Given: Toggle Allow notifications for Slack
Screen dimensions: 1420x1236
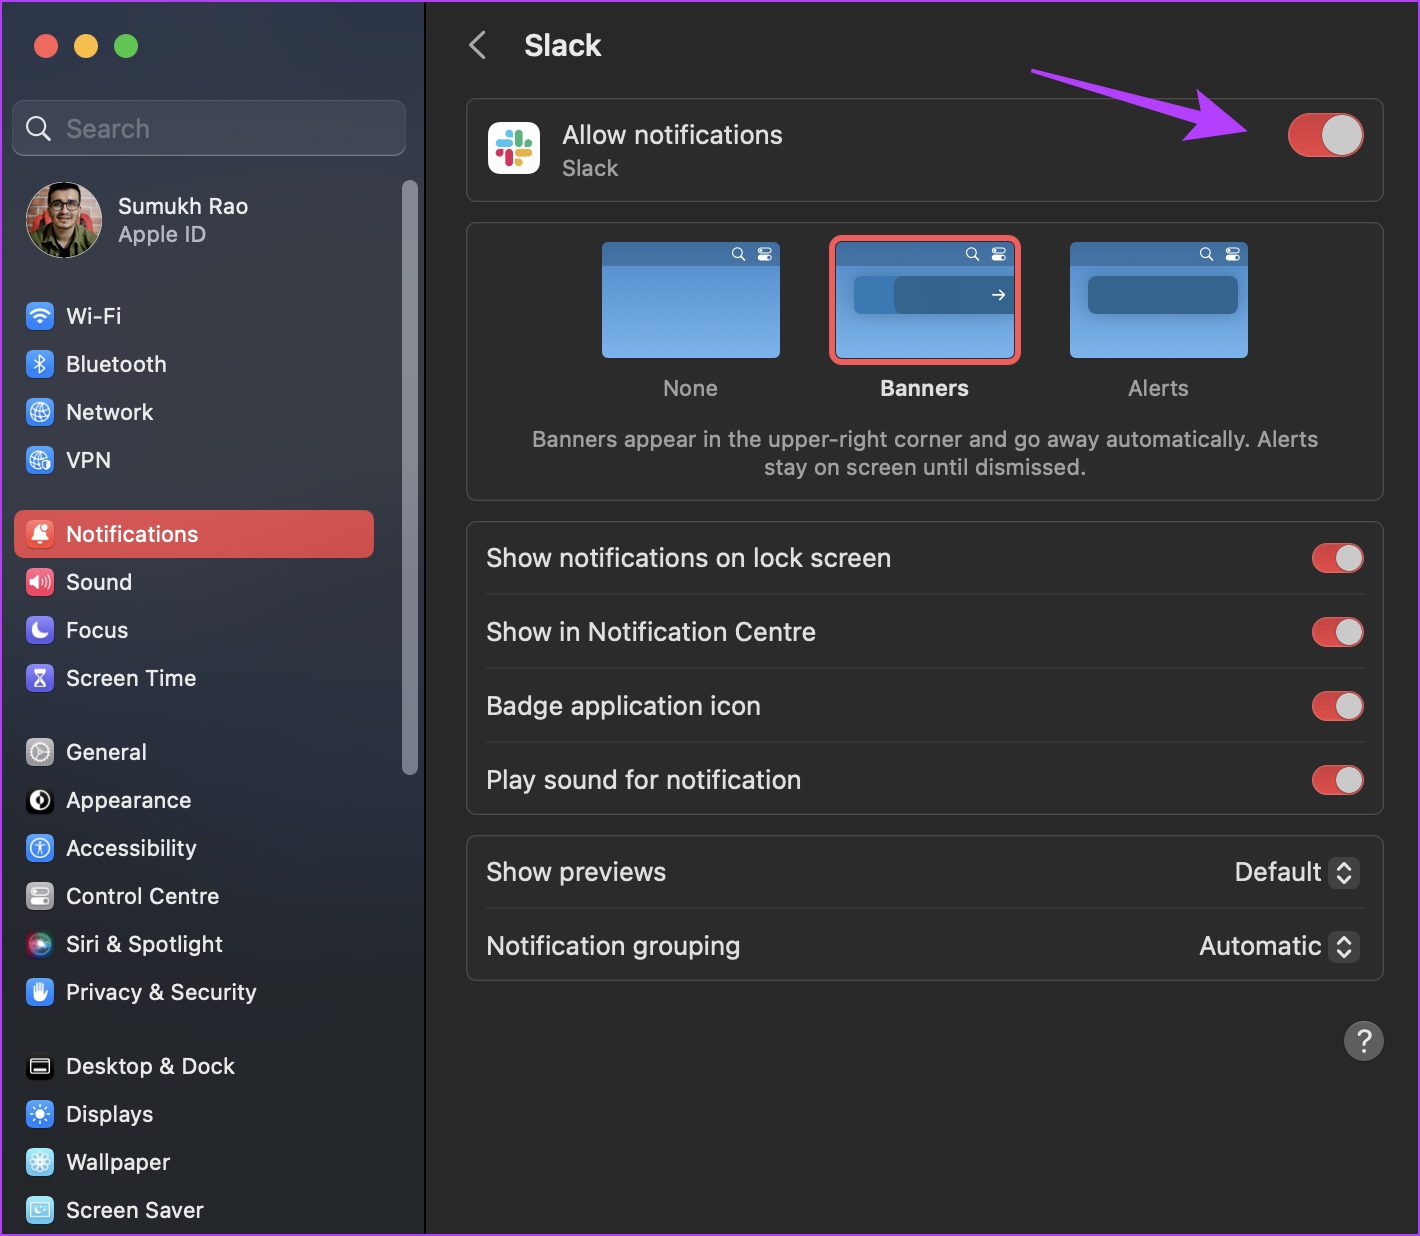Looking at the screenshot, I should click(1325, 135).
